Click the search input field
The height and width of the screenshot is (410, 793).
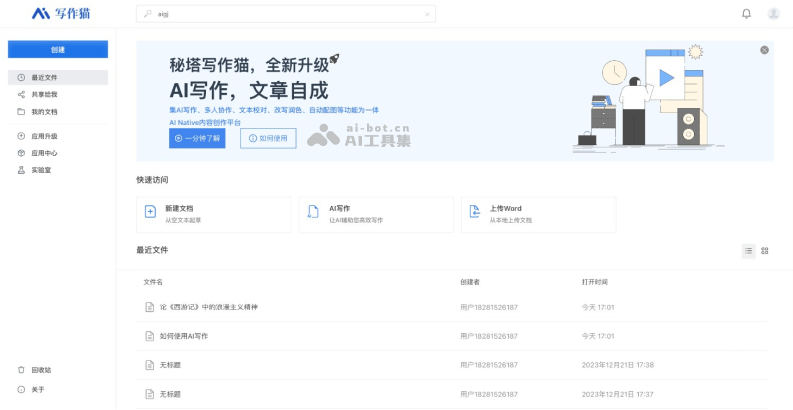pos(285,14)
